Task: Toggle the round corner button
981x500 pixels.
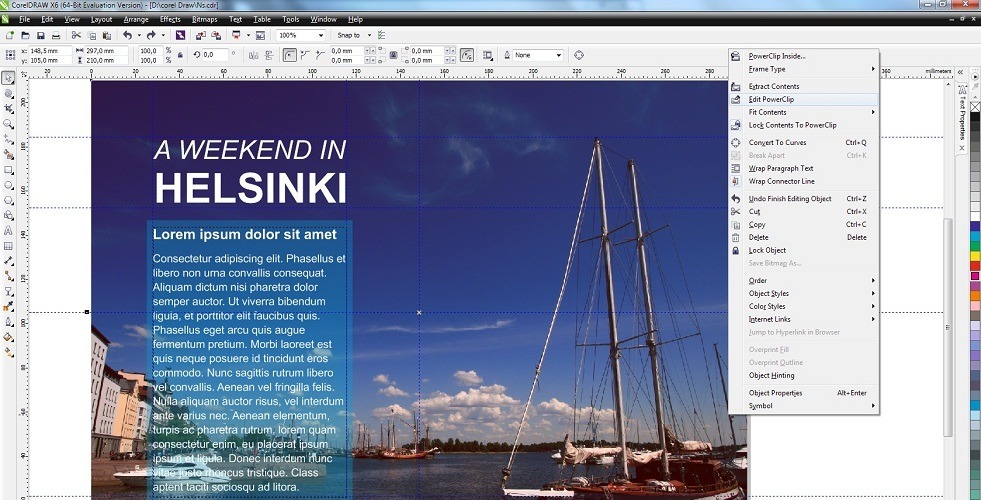Action: (289, 55)
